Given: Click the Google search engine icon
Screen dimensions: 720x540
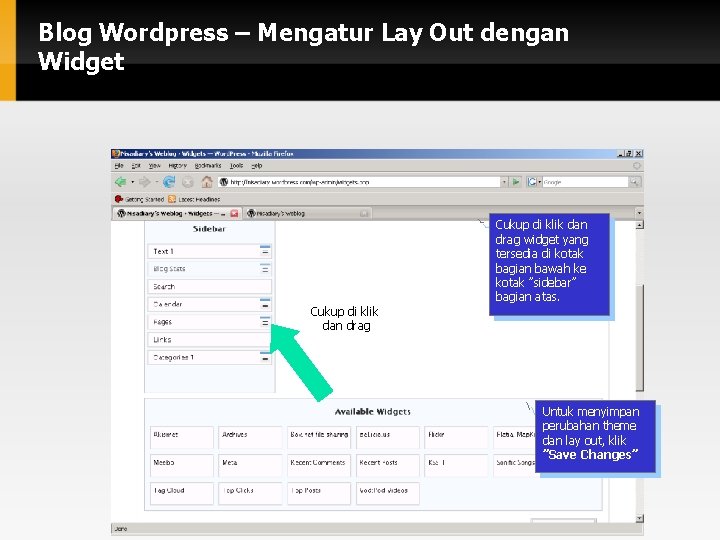Looking at the screenshot, I should point(532,182).
